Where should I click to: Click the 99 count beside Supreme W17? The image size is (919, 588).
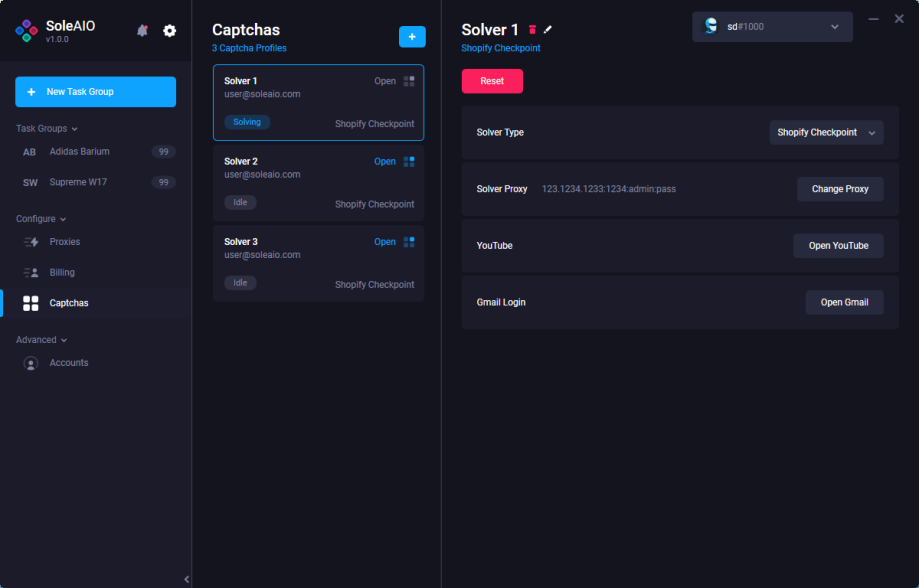164,182
